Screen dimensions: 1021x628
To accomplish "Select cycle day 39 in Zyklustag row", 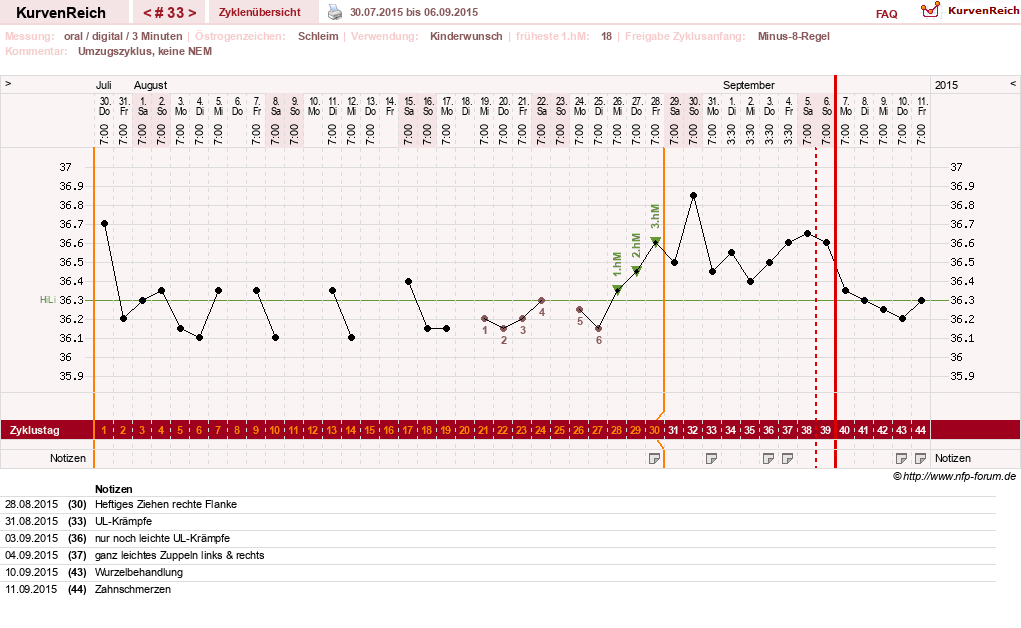I will tap(825, 430).
